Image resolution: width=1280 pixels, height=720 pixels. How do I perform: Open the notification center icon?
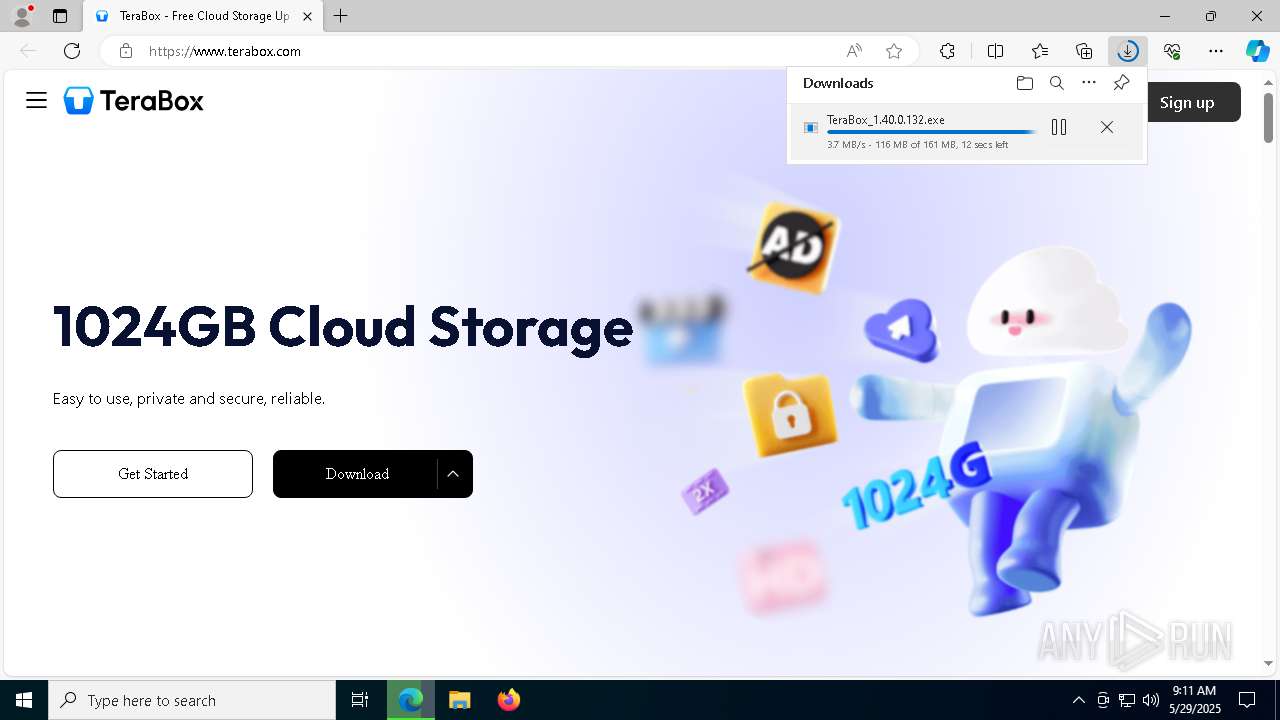coord(1247,700)
